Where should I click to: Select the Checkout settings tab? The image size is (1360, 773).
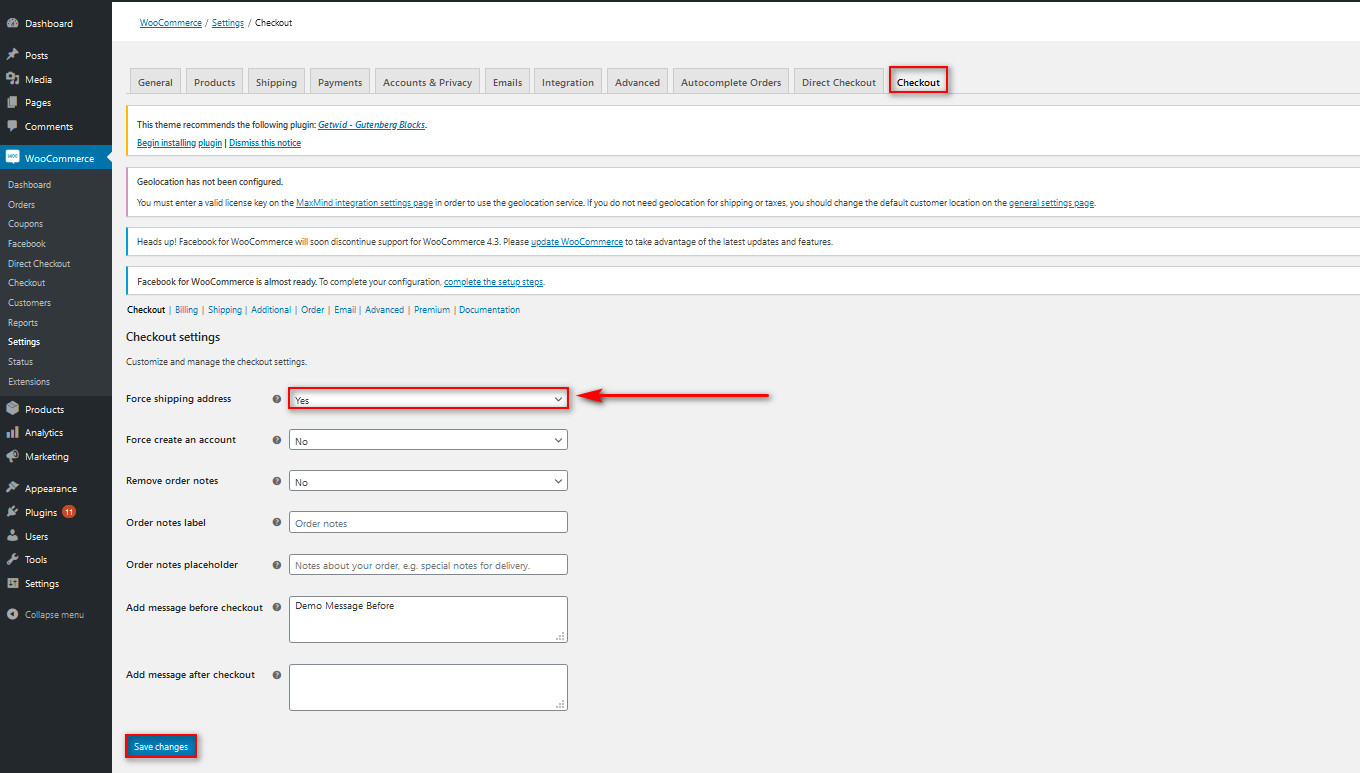tap(918, 81)
